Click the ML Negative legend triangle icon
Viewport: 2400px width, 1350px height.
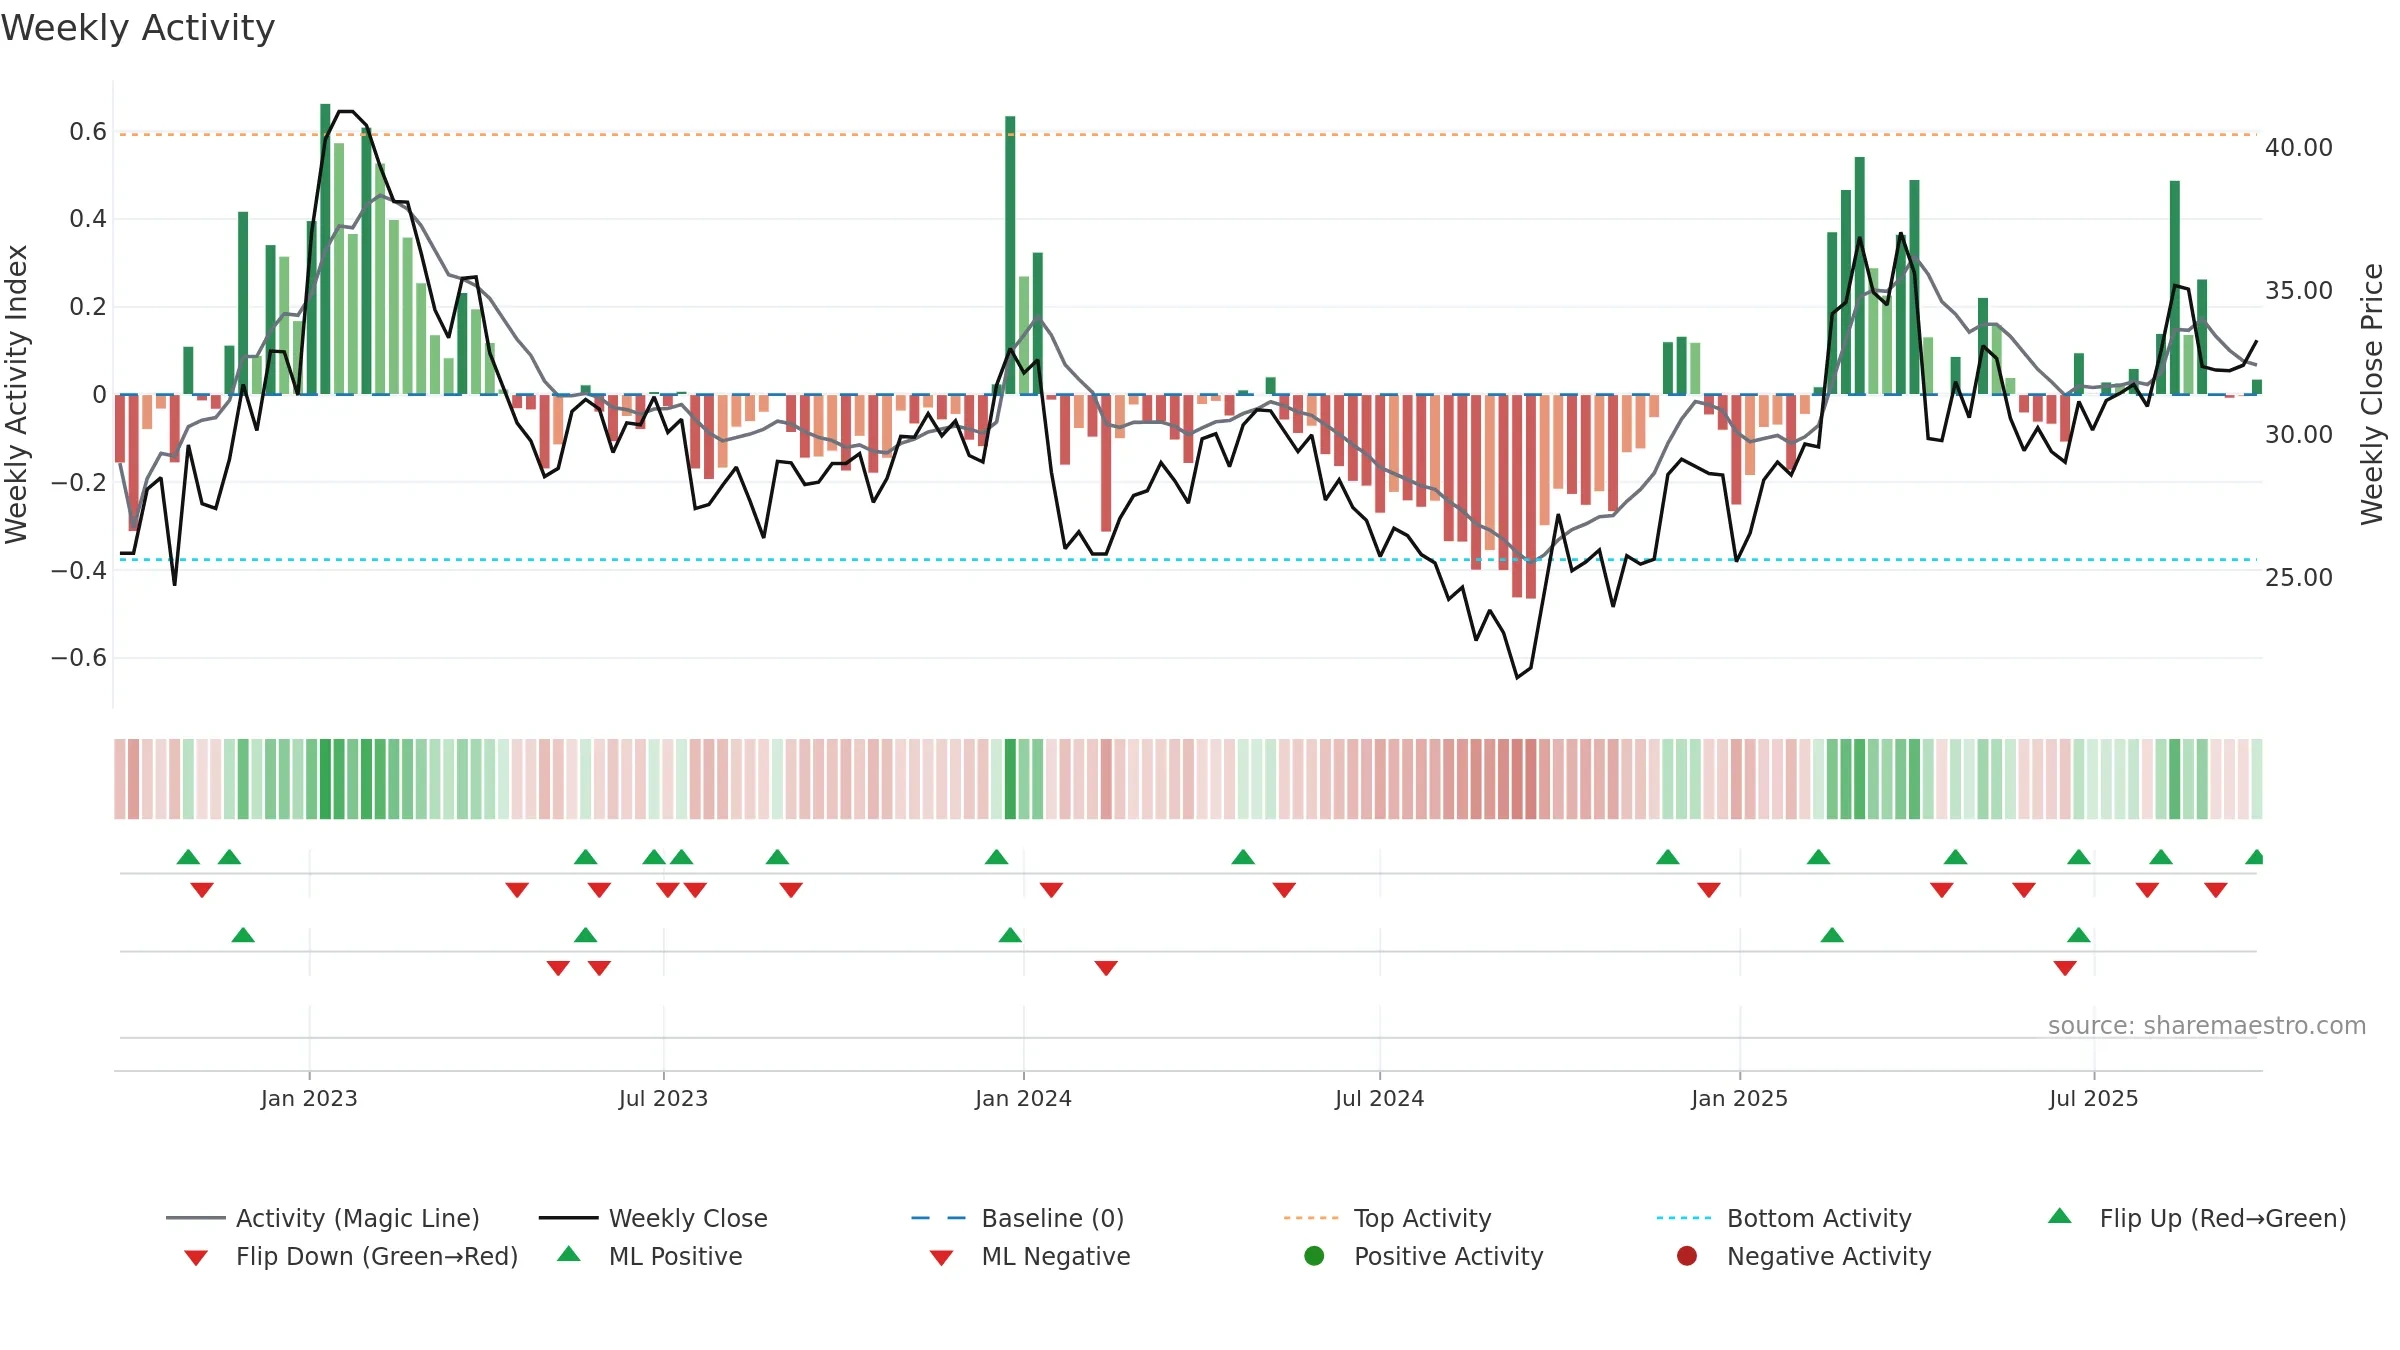(941, 1257)
